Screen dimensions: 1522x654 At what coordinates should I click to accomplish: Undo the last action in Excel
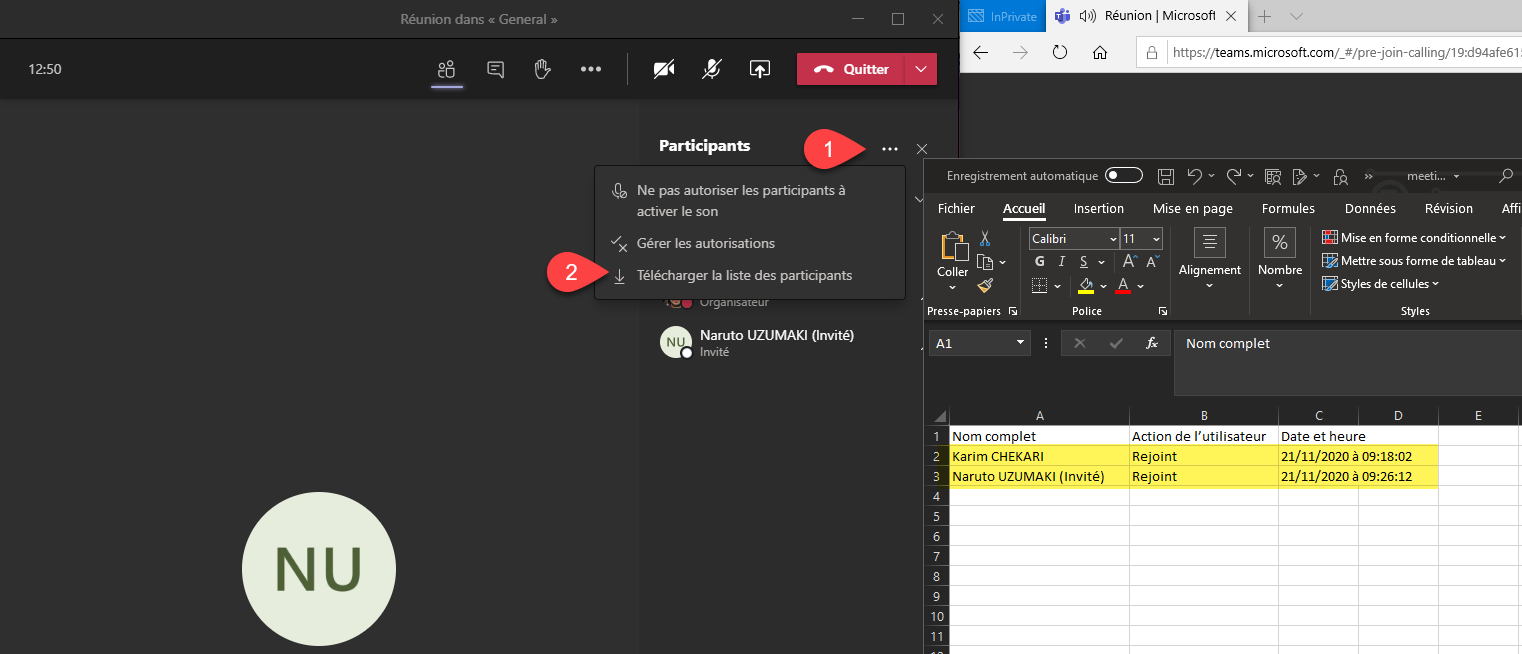click(1193, 176)
